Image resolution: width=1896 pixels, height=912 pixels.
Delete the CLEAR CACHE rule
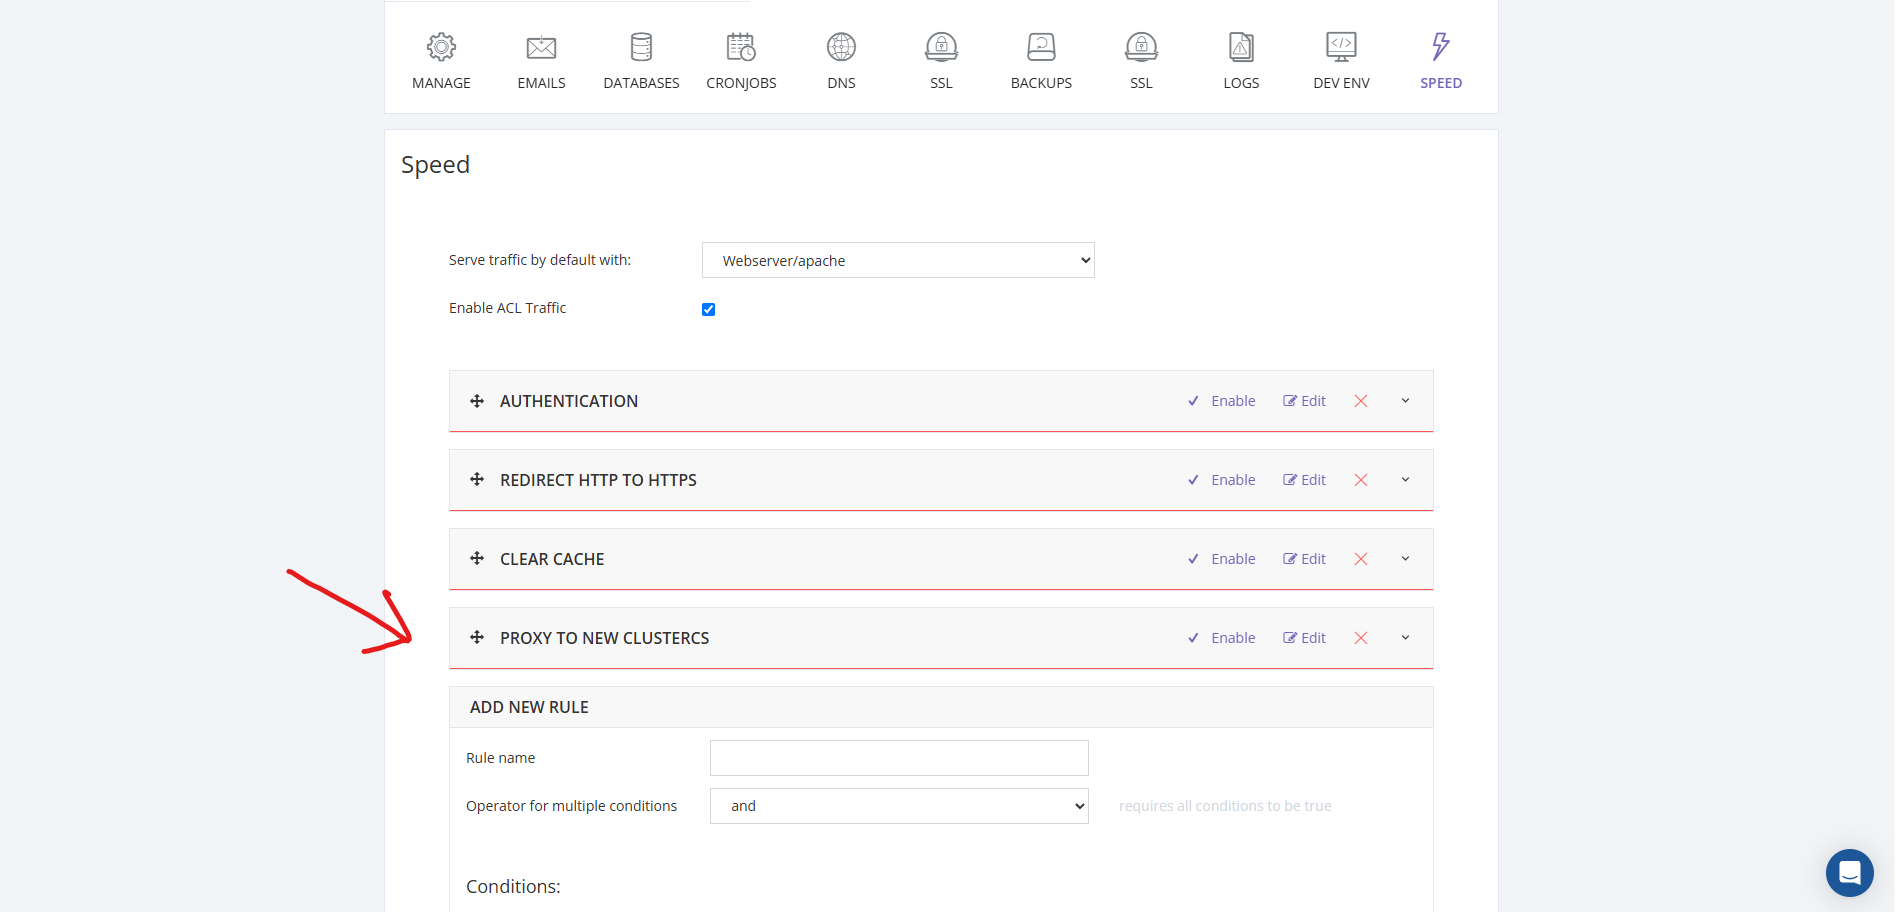(1361, 559)
